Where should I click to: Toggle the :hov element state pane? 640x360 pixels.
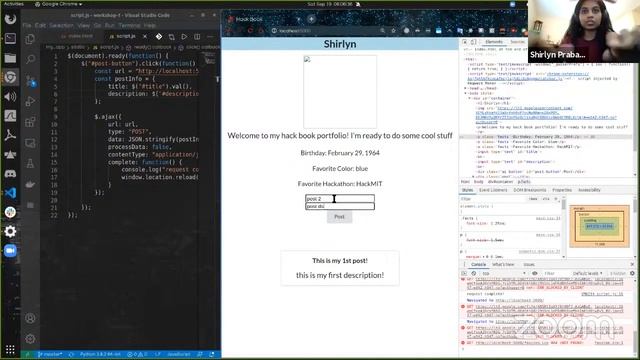533,199
